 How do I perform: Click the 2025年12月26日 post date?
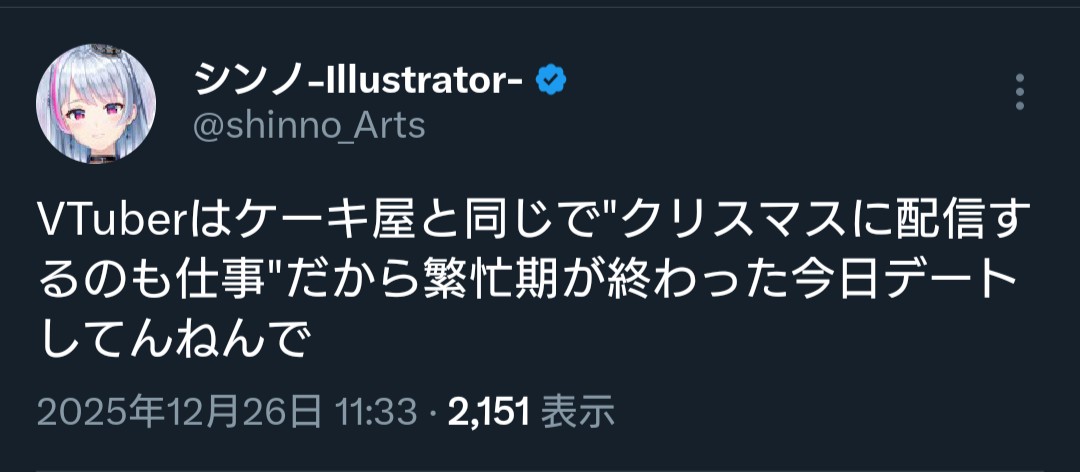[180, 410]
